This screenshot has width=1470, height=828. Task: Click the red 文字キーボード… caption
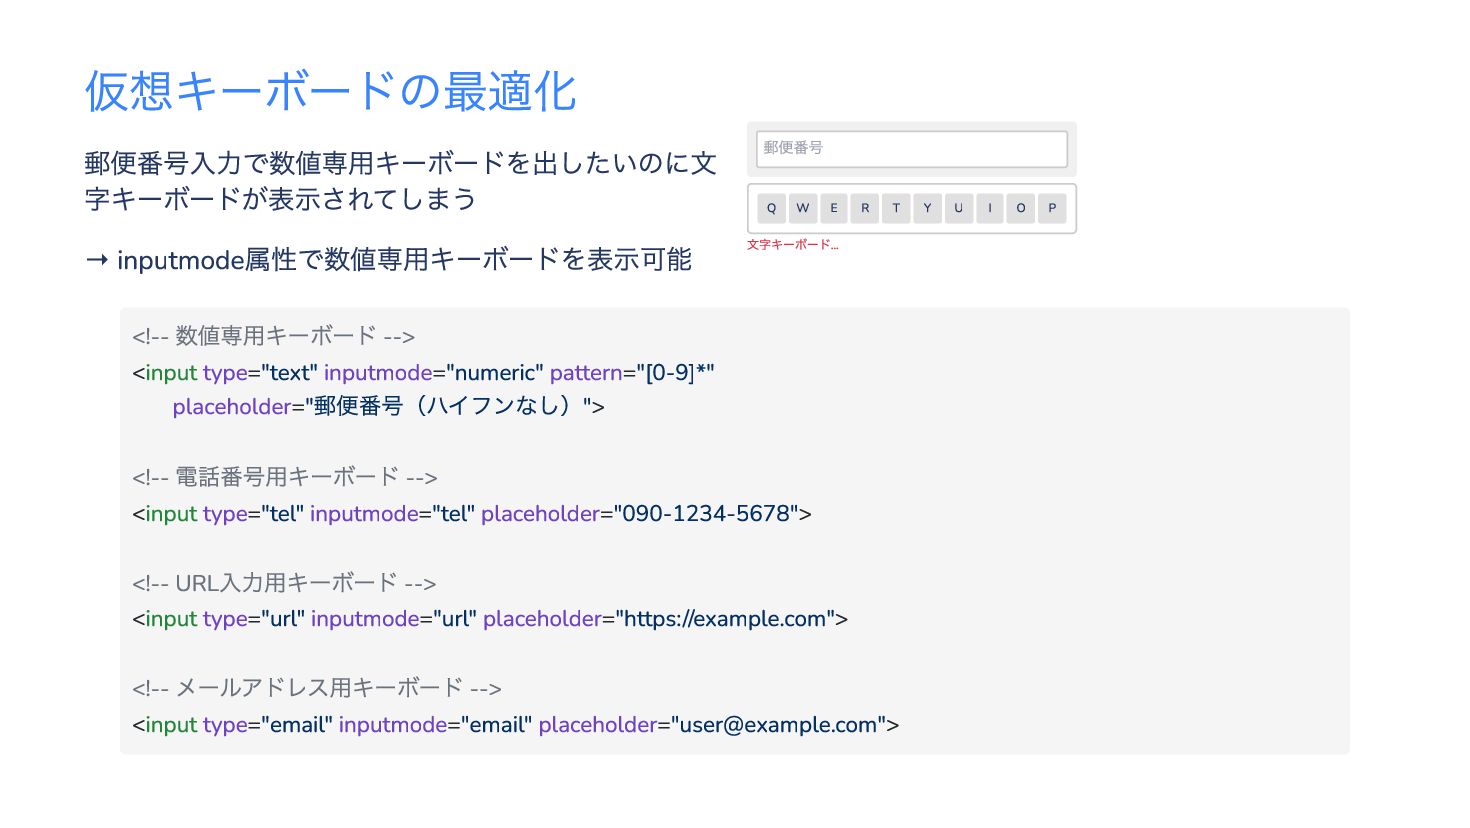792,245
